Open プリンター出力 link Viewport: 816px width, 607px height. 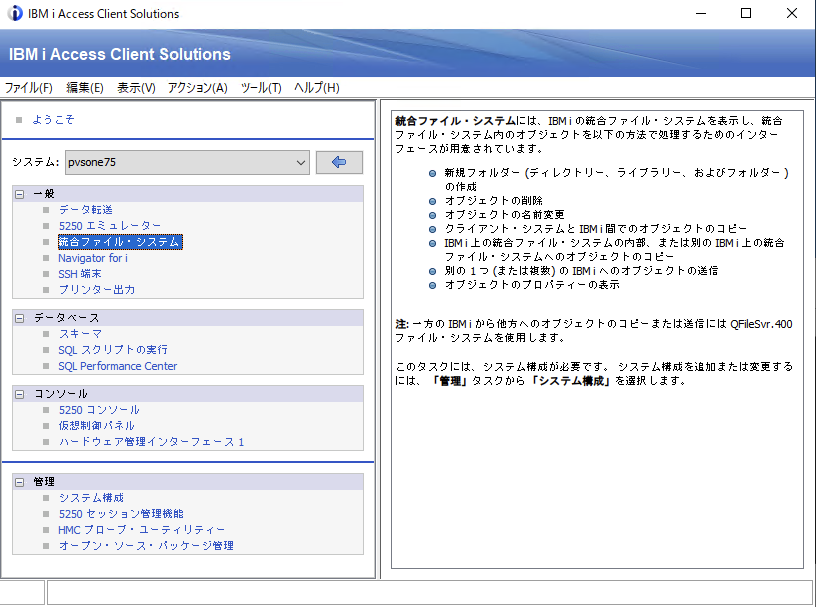pos(96,289)
